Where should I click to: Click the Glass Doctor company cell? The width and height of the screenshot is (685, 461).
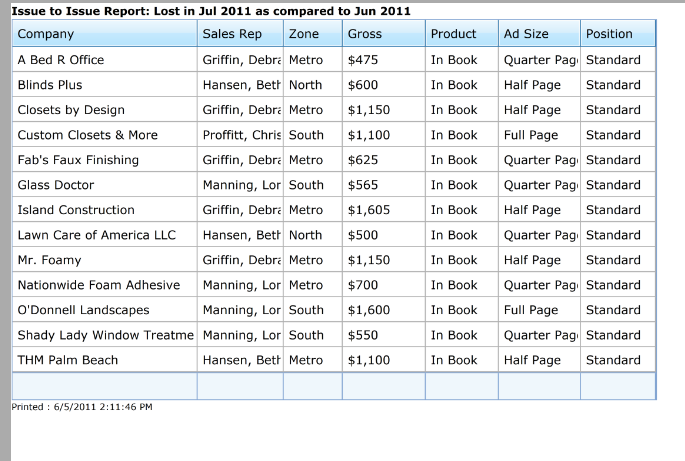tap(56, 185)
